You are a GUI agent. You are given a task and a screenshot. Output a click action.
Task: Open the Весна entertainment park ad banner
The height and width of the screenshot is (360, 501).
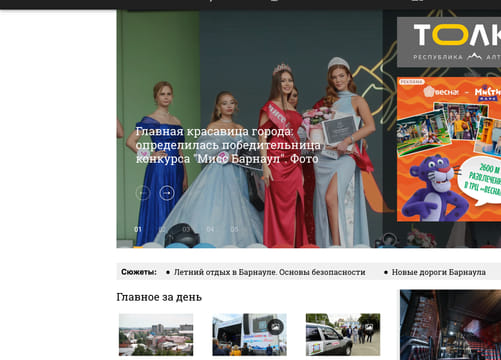pyautogui.click(x=449, y=149)
